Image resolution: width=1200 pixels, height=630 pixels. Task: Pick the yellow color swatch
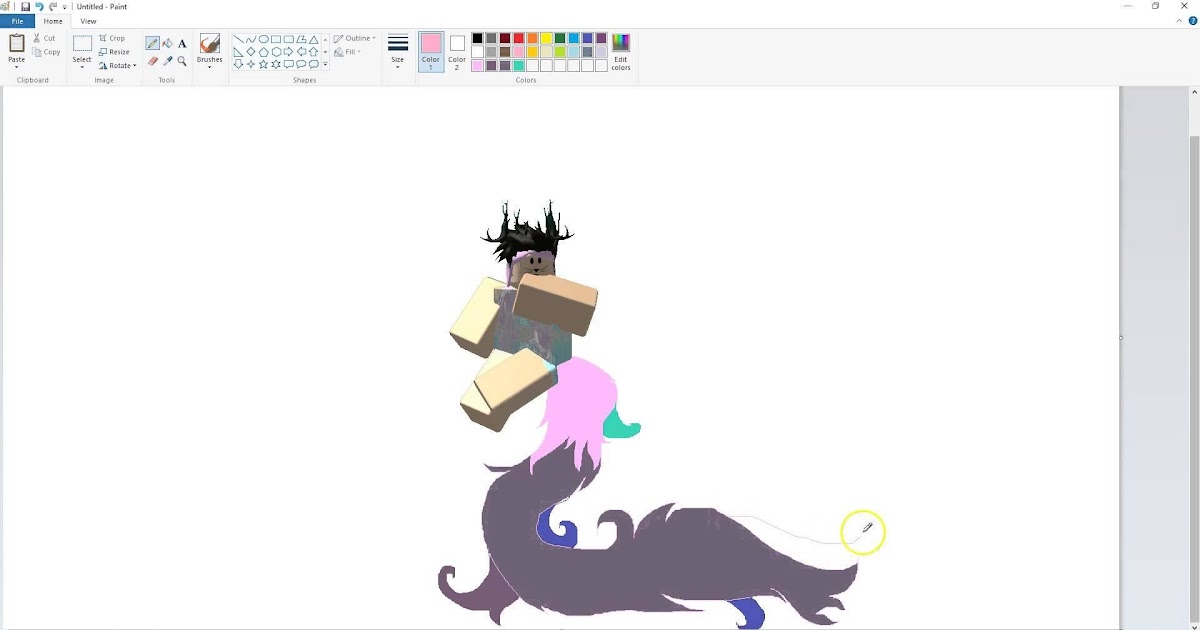[546, 38]
